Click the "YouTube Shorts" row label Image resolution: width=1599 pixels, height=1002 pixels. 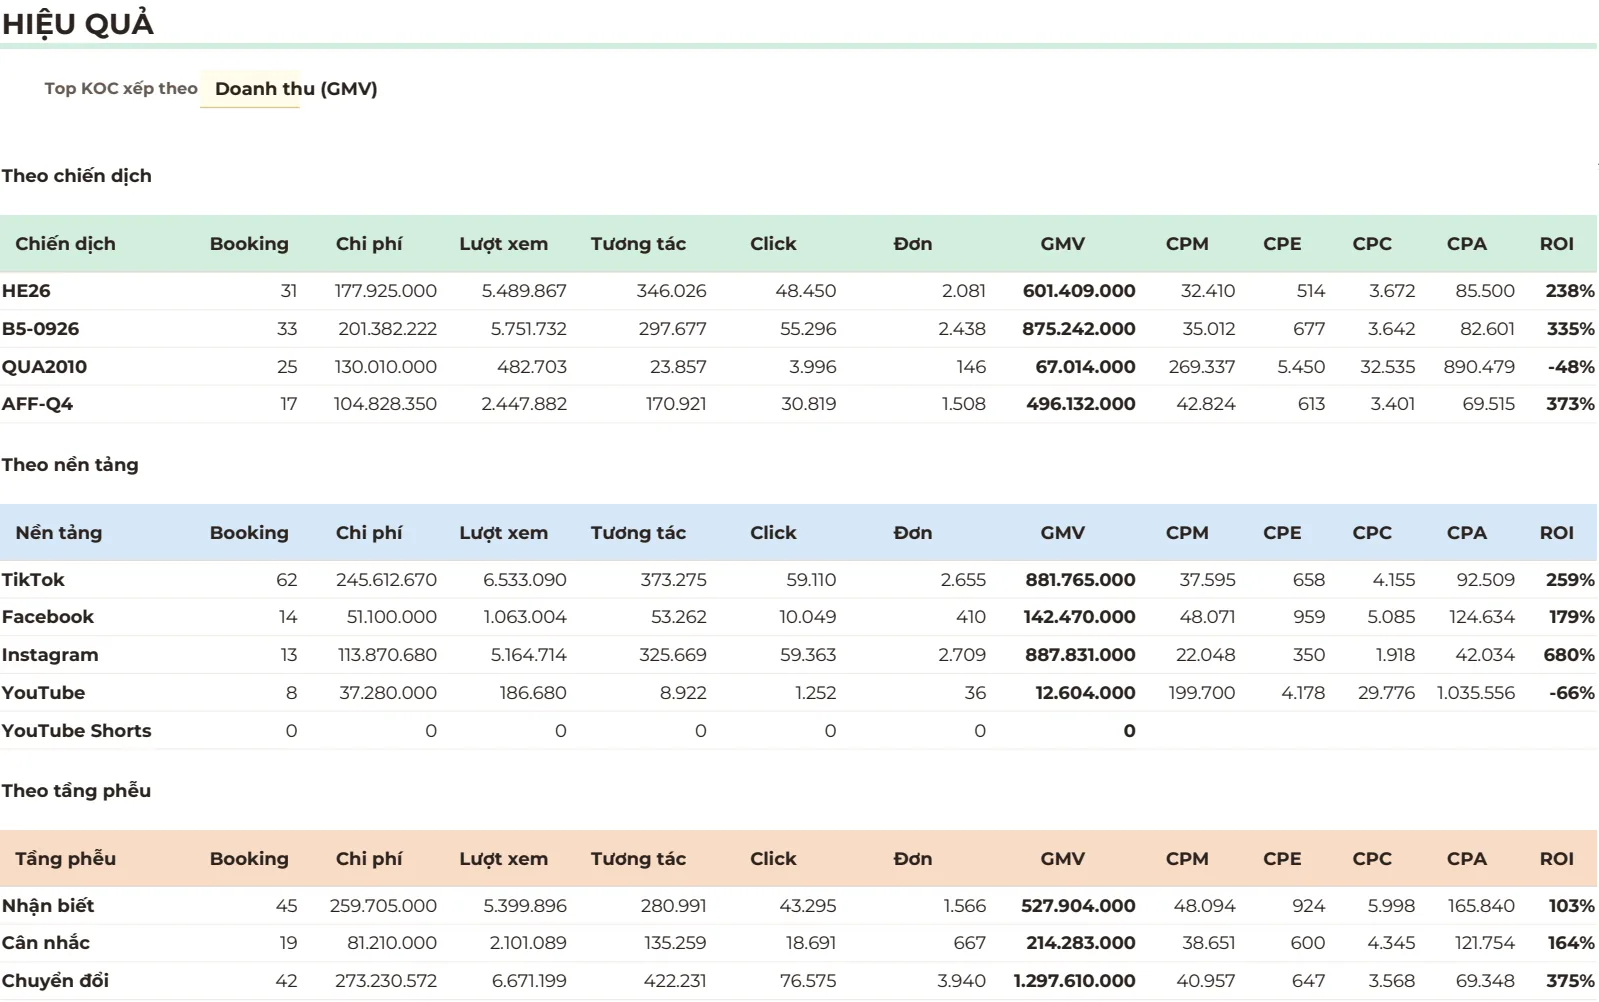[76, 731]
